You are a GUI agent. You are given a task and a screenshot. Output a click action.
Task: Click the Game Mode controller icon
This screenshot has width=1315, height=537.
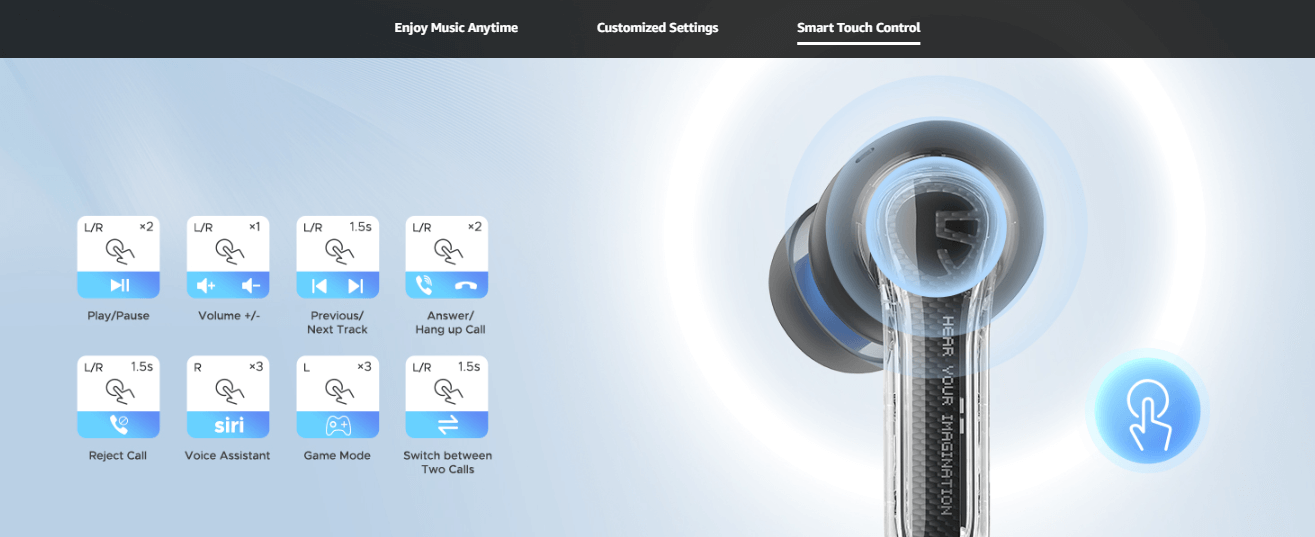click(338, 397)
